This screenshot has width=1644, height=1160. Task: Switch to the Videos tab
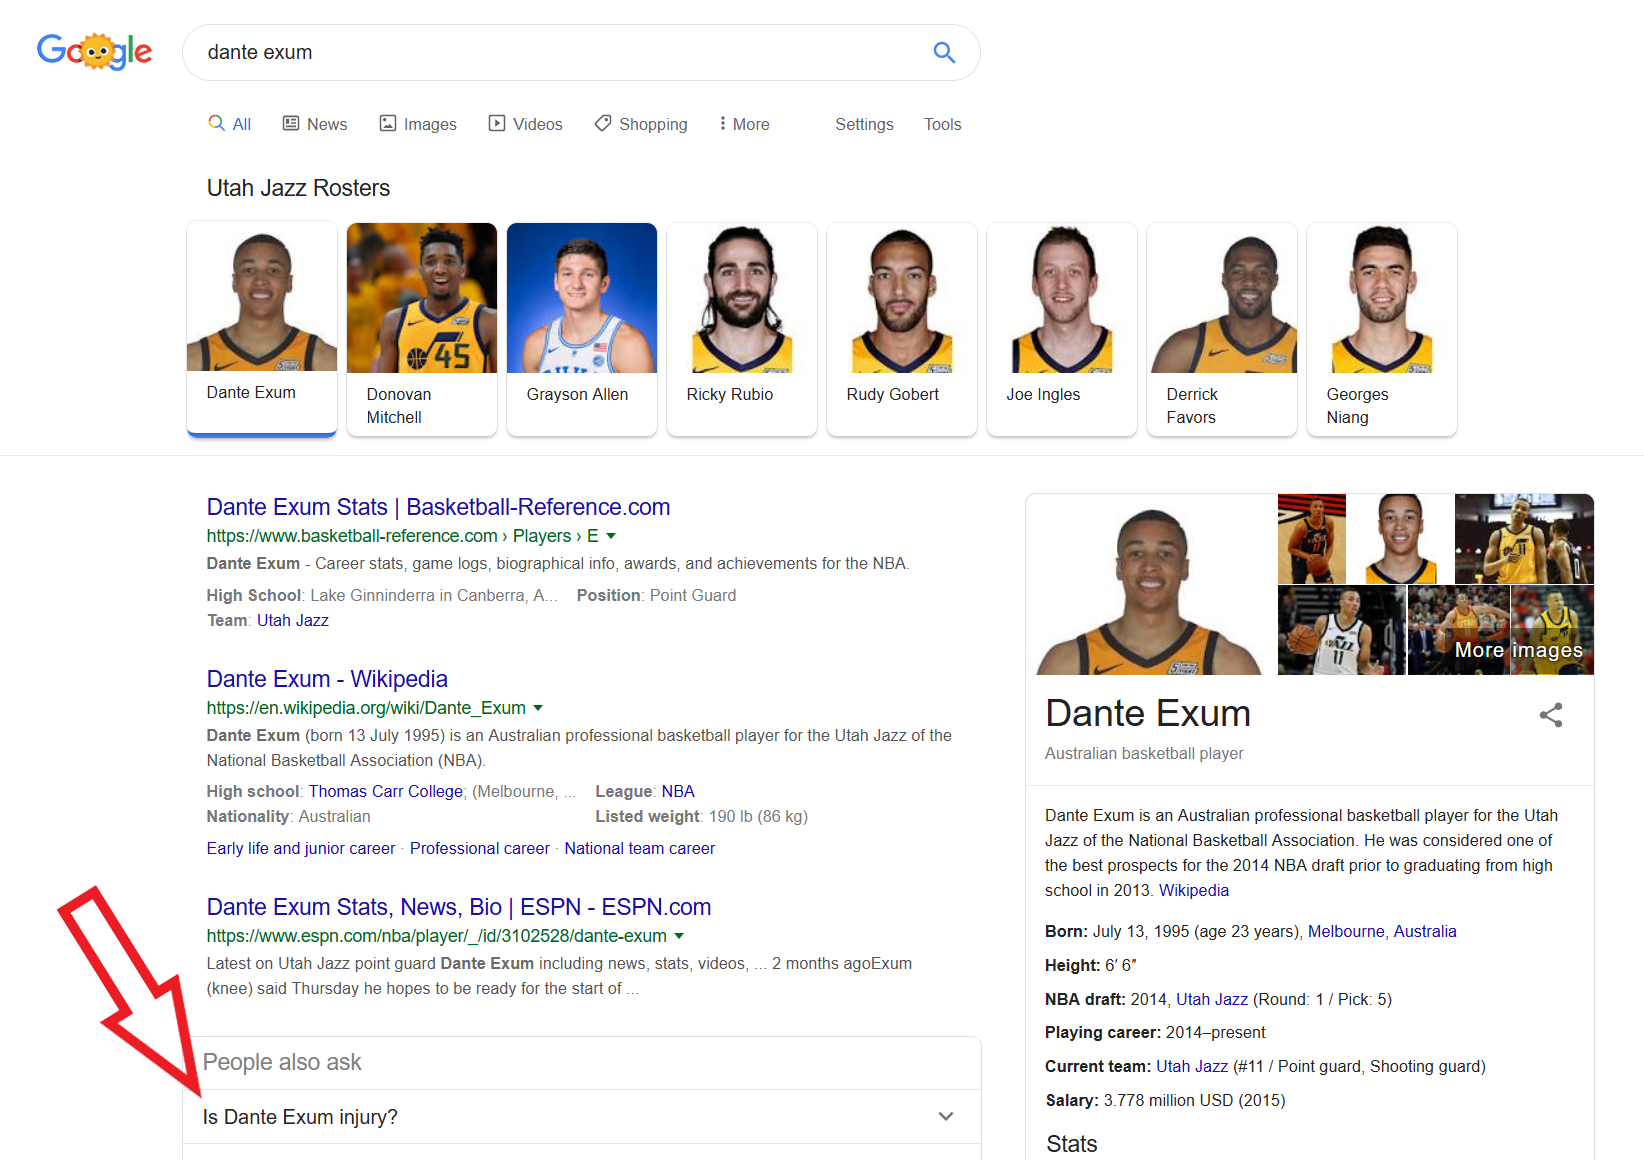pyautogui.click(x=526, y=124)
